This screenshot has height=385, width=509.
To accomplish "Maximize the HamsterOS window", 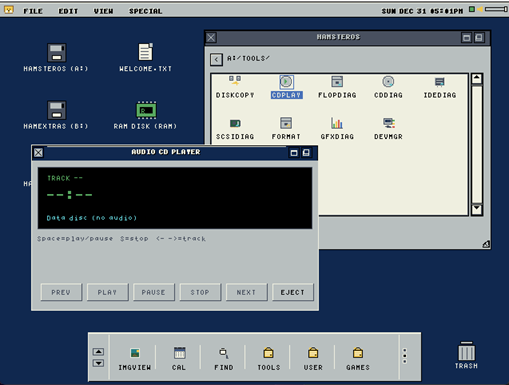I will [467, 37].
